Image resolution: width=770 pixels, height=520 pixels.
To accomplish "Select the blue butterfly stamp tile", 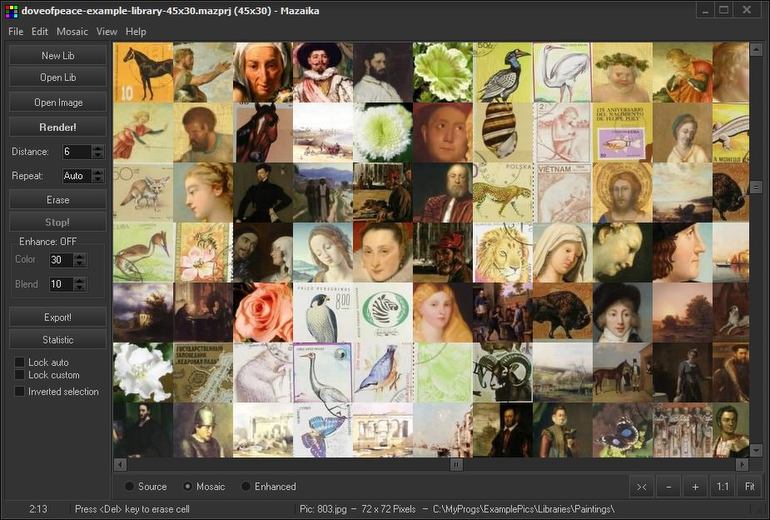I will coord(323,430).
